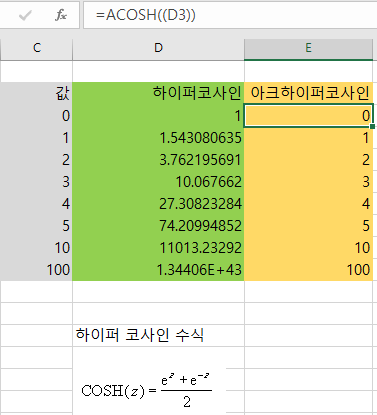Click column E cell showing 5
The height and width of the screenshot is (415, 377).
click(x=308, y=226)
